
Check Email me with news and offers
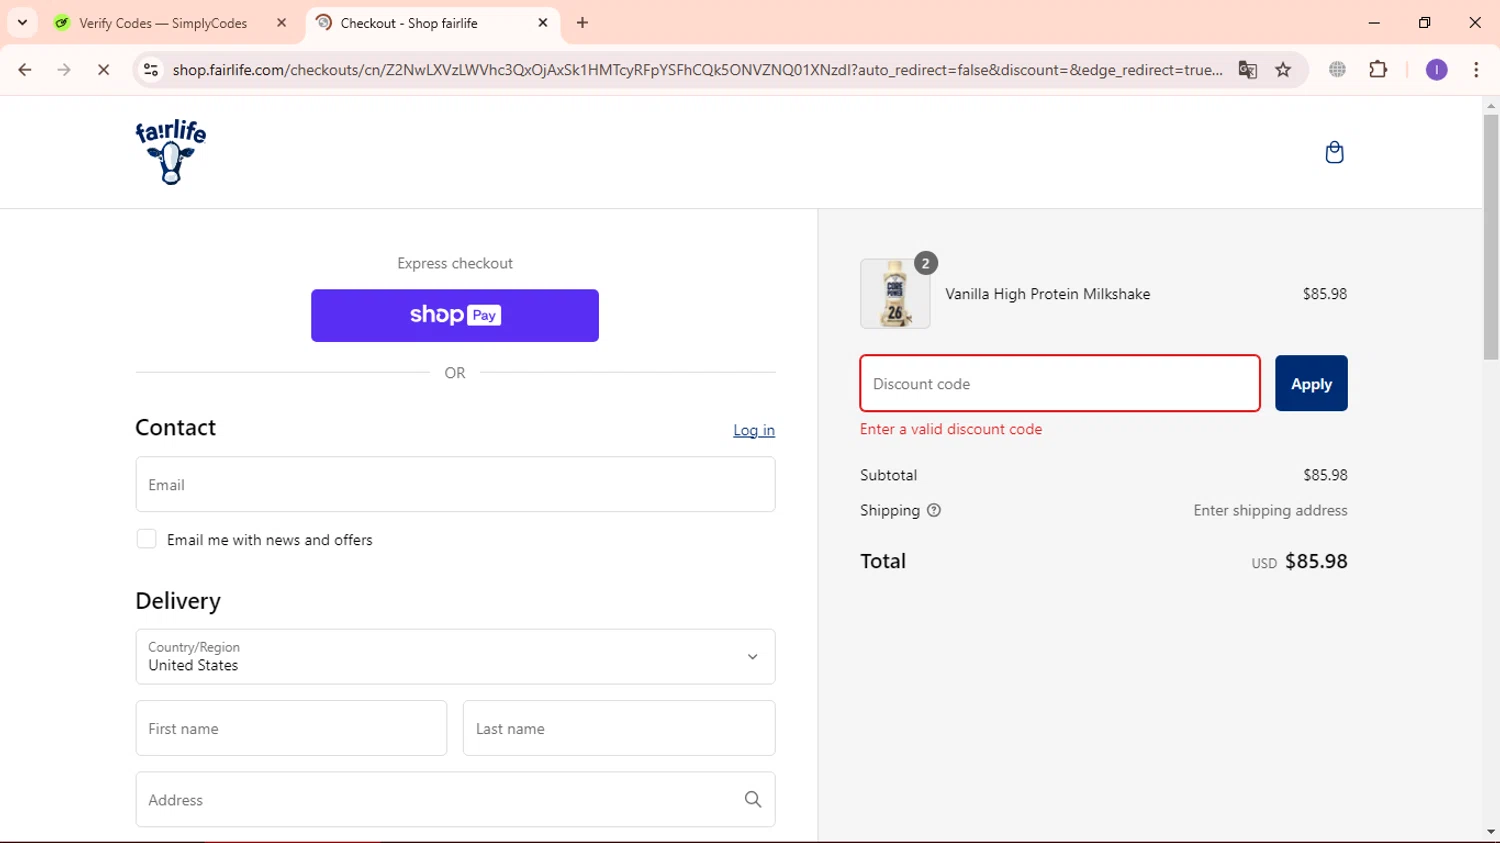(x=146, y=539)
